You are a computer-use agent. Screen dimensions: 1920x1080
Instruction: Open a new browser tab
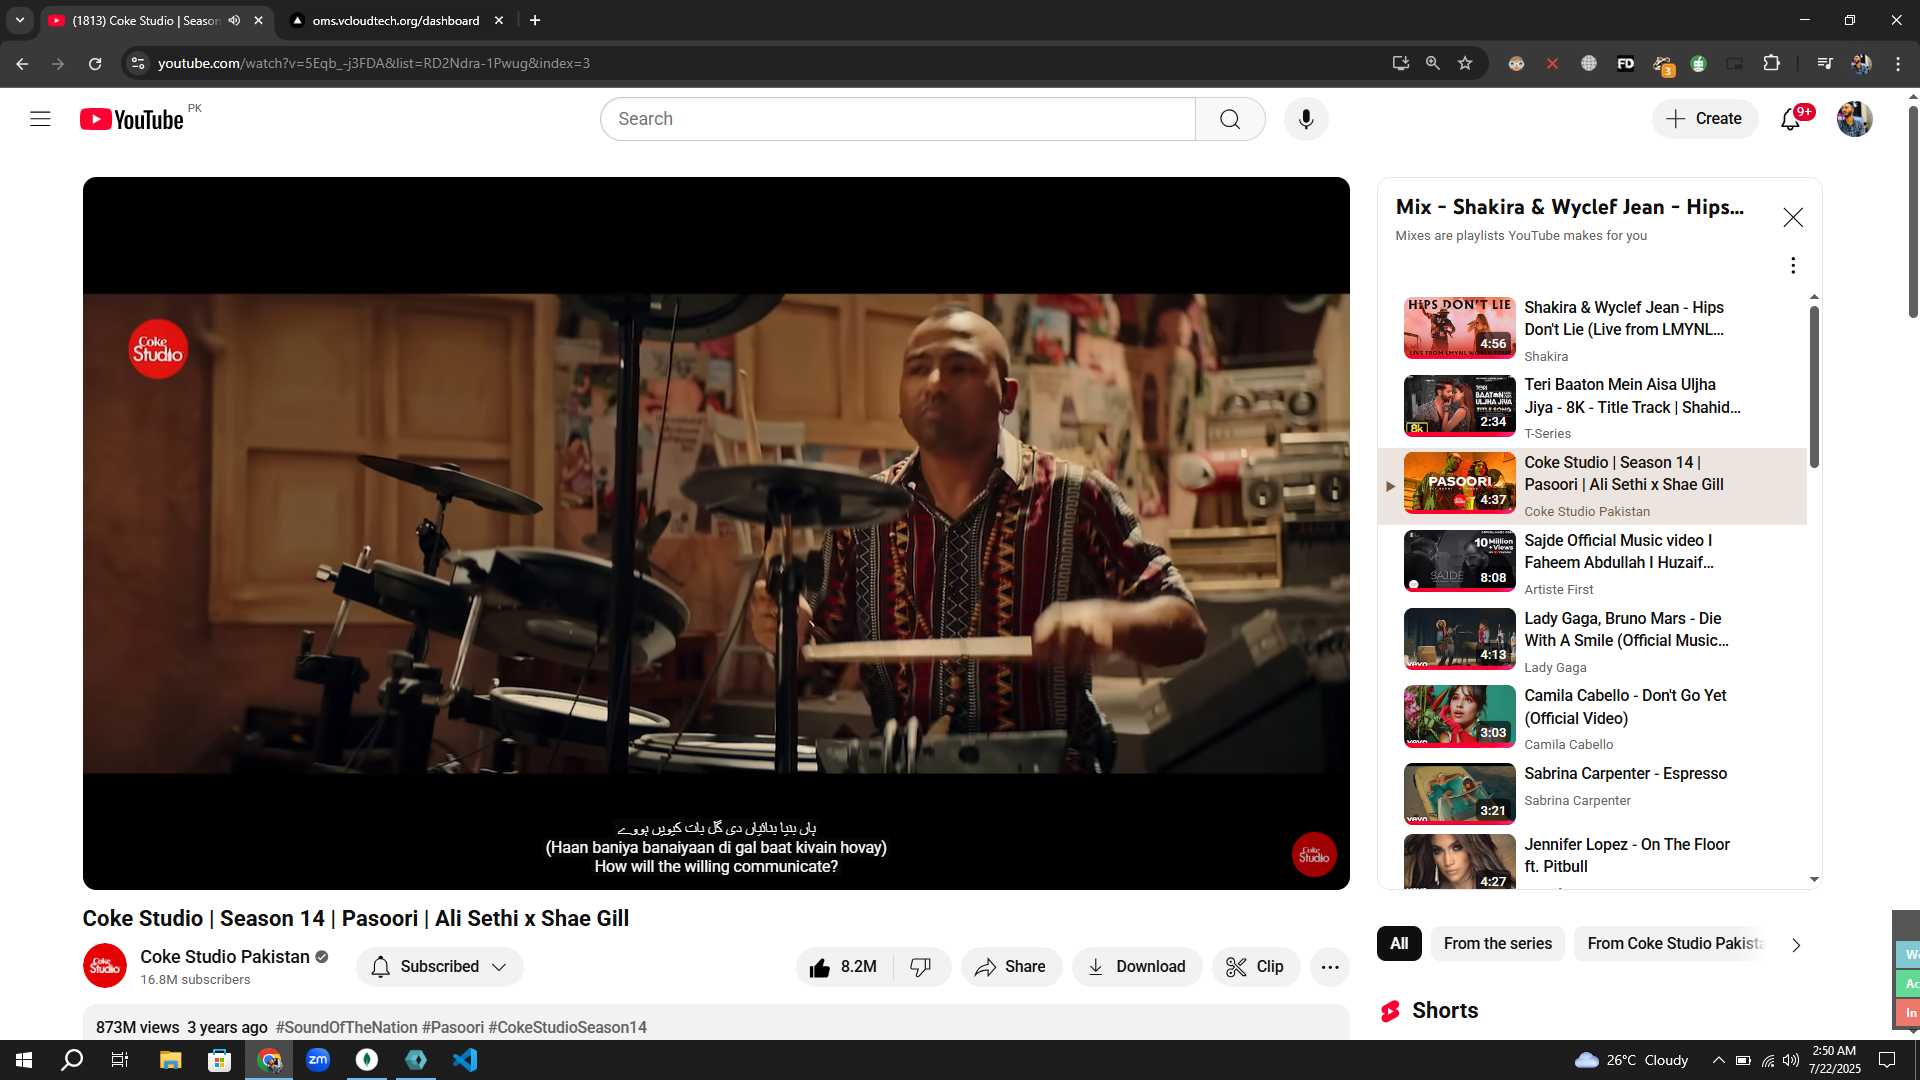pos(535,20)
